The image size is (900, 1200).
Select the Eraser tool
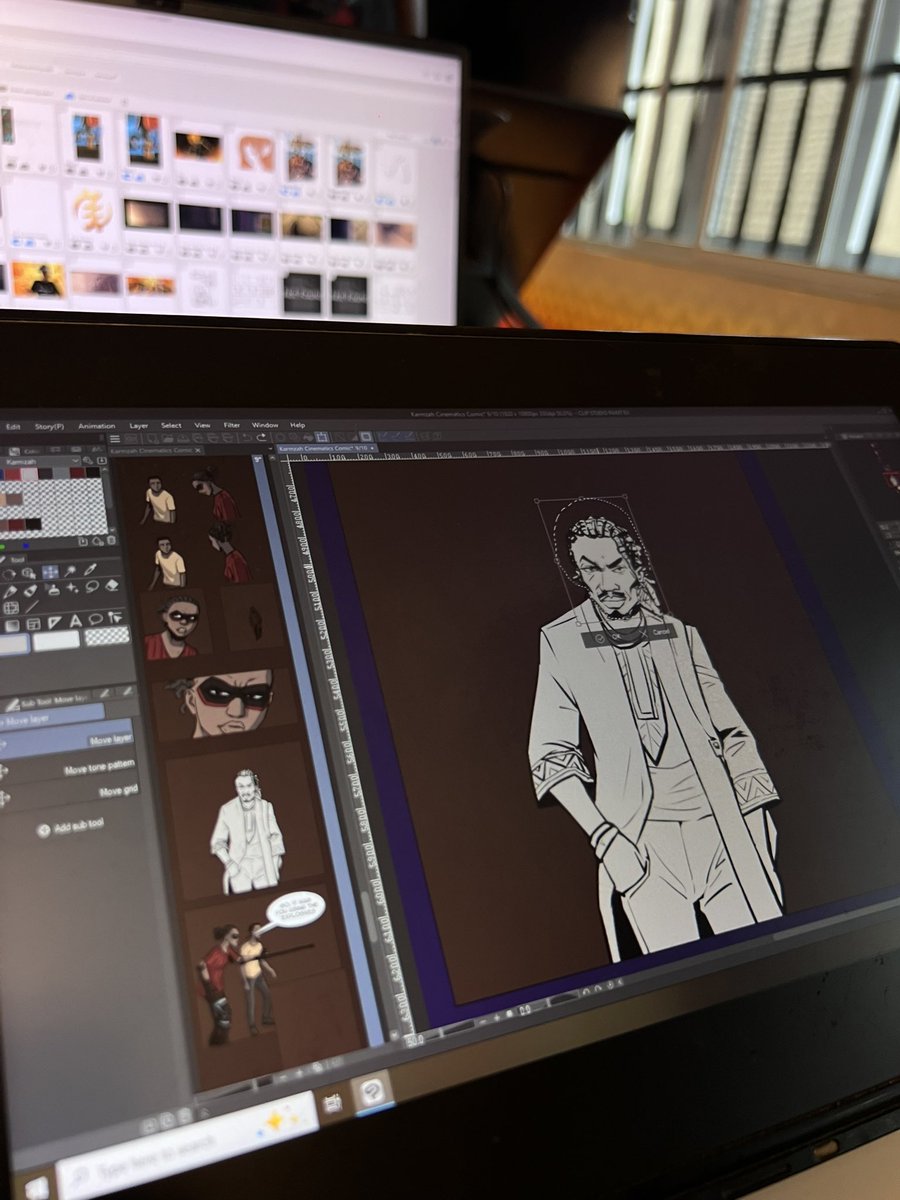coord(111,586)
